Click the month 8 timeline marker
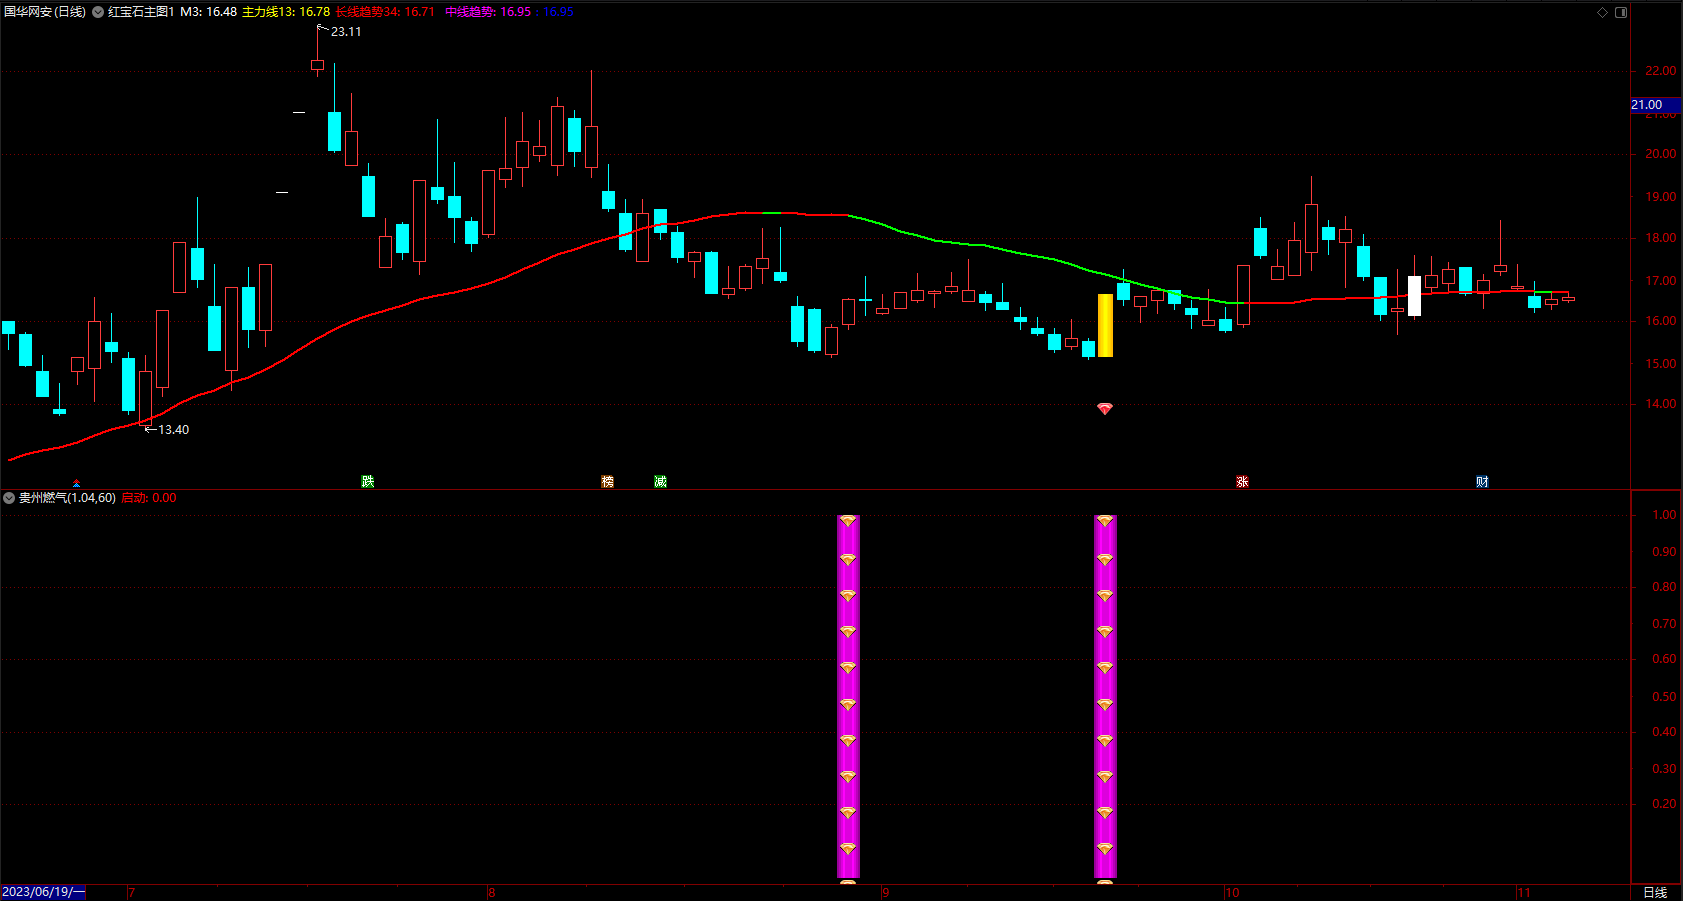The width and height of the screenshot is (1683, 901). click(491, 892)
